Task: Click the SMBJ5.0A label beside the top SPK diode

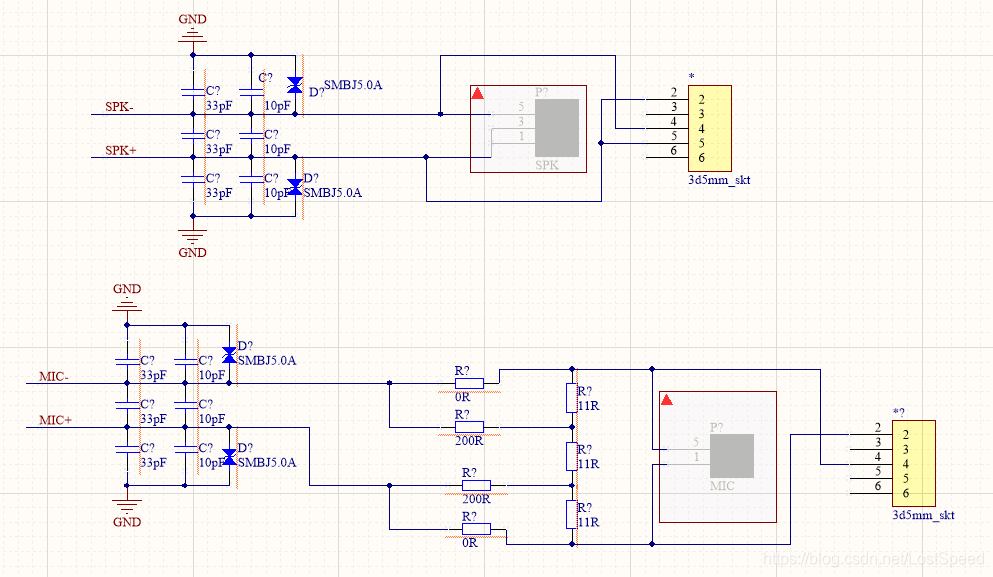Action: point(353,85)
